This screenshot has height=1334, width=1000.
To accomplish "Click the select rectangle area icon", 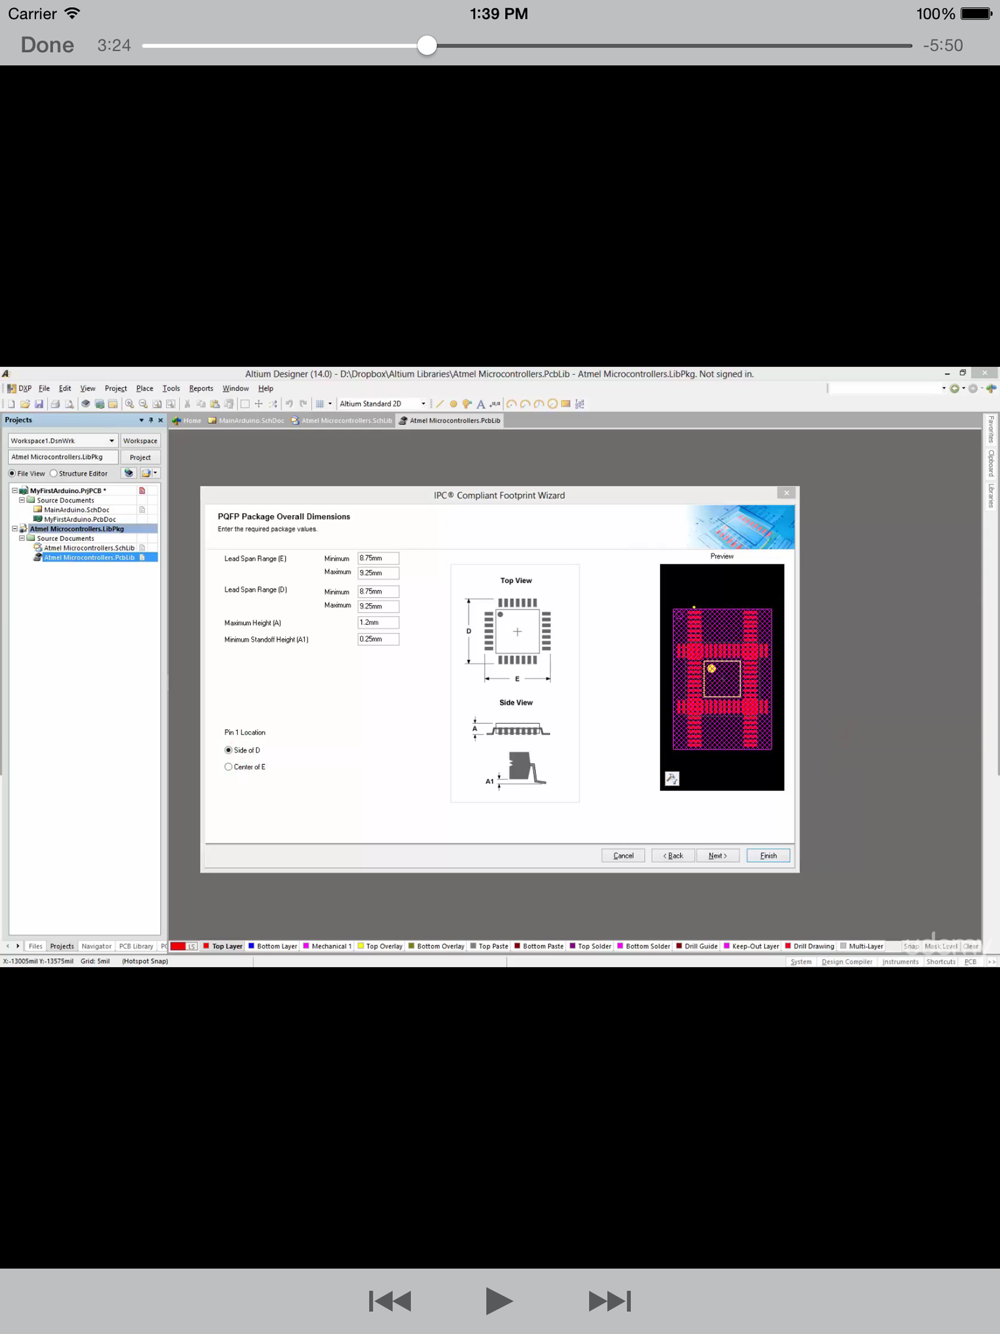I will [x=245, y=404].
